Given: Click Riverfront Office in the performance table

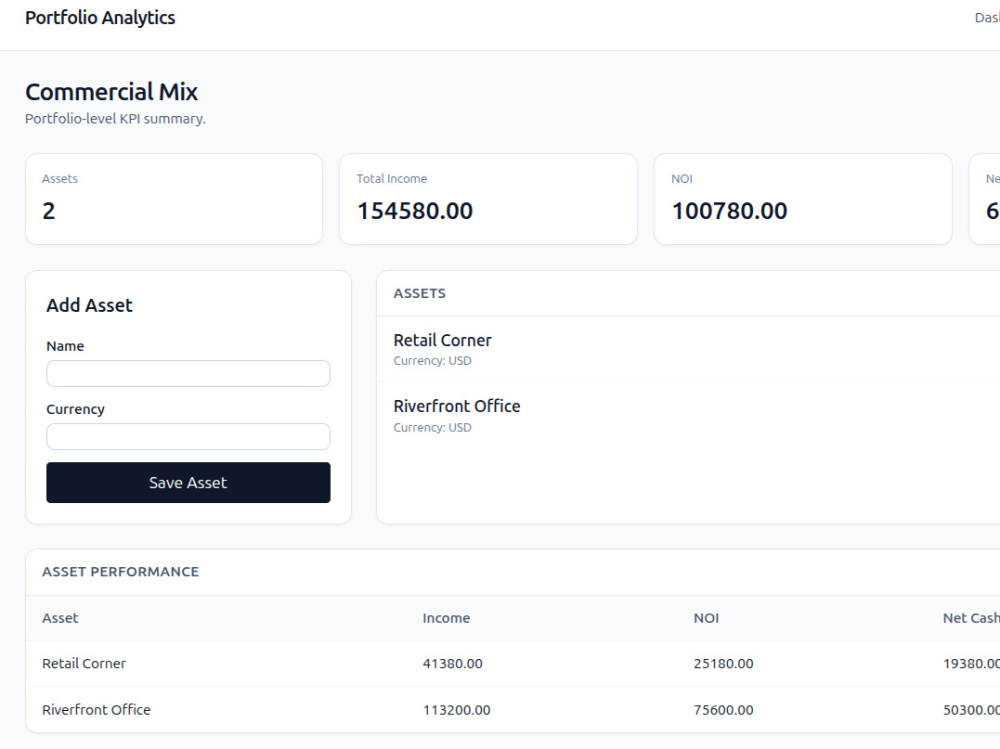Looking at the screenshot, I should 96,710.
